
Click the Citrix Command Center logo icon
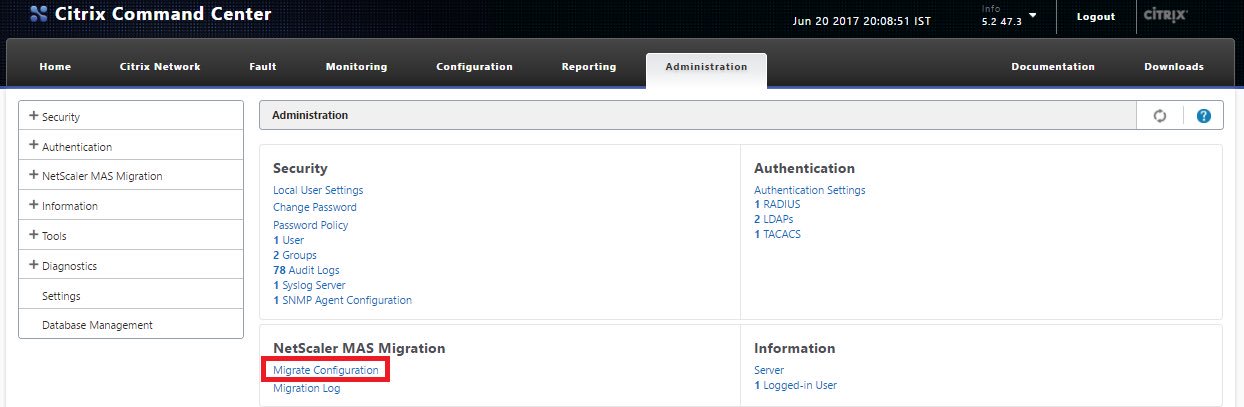(38, 16)
